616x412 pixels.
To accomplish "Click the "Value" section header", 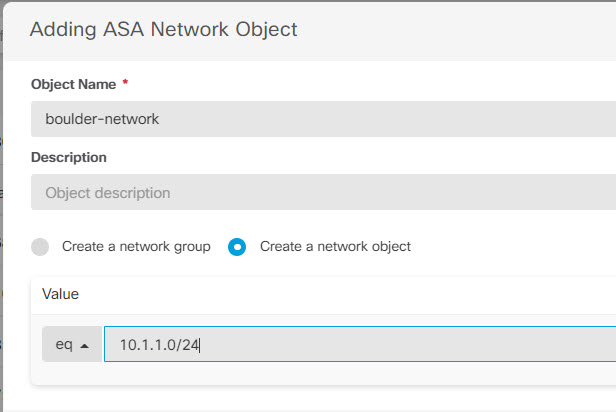I will pyautogui.click(x=60, y=294).
